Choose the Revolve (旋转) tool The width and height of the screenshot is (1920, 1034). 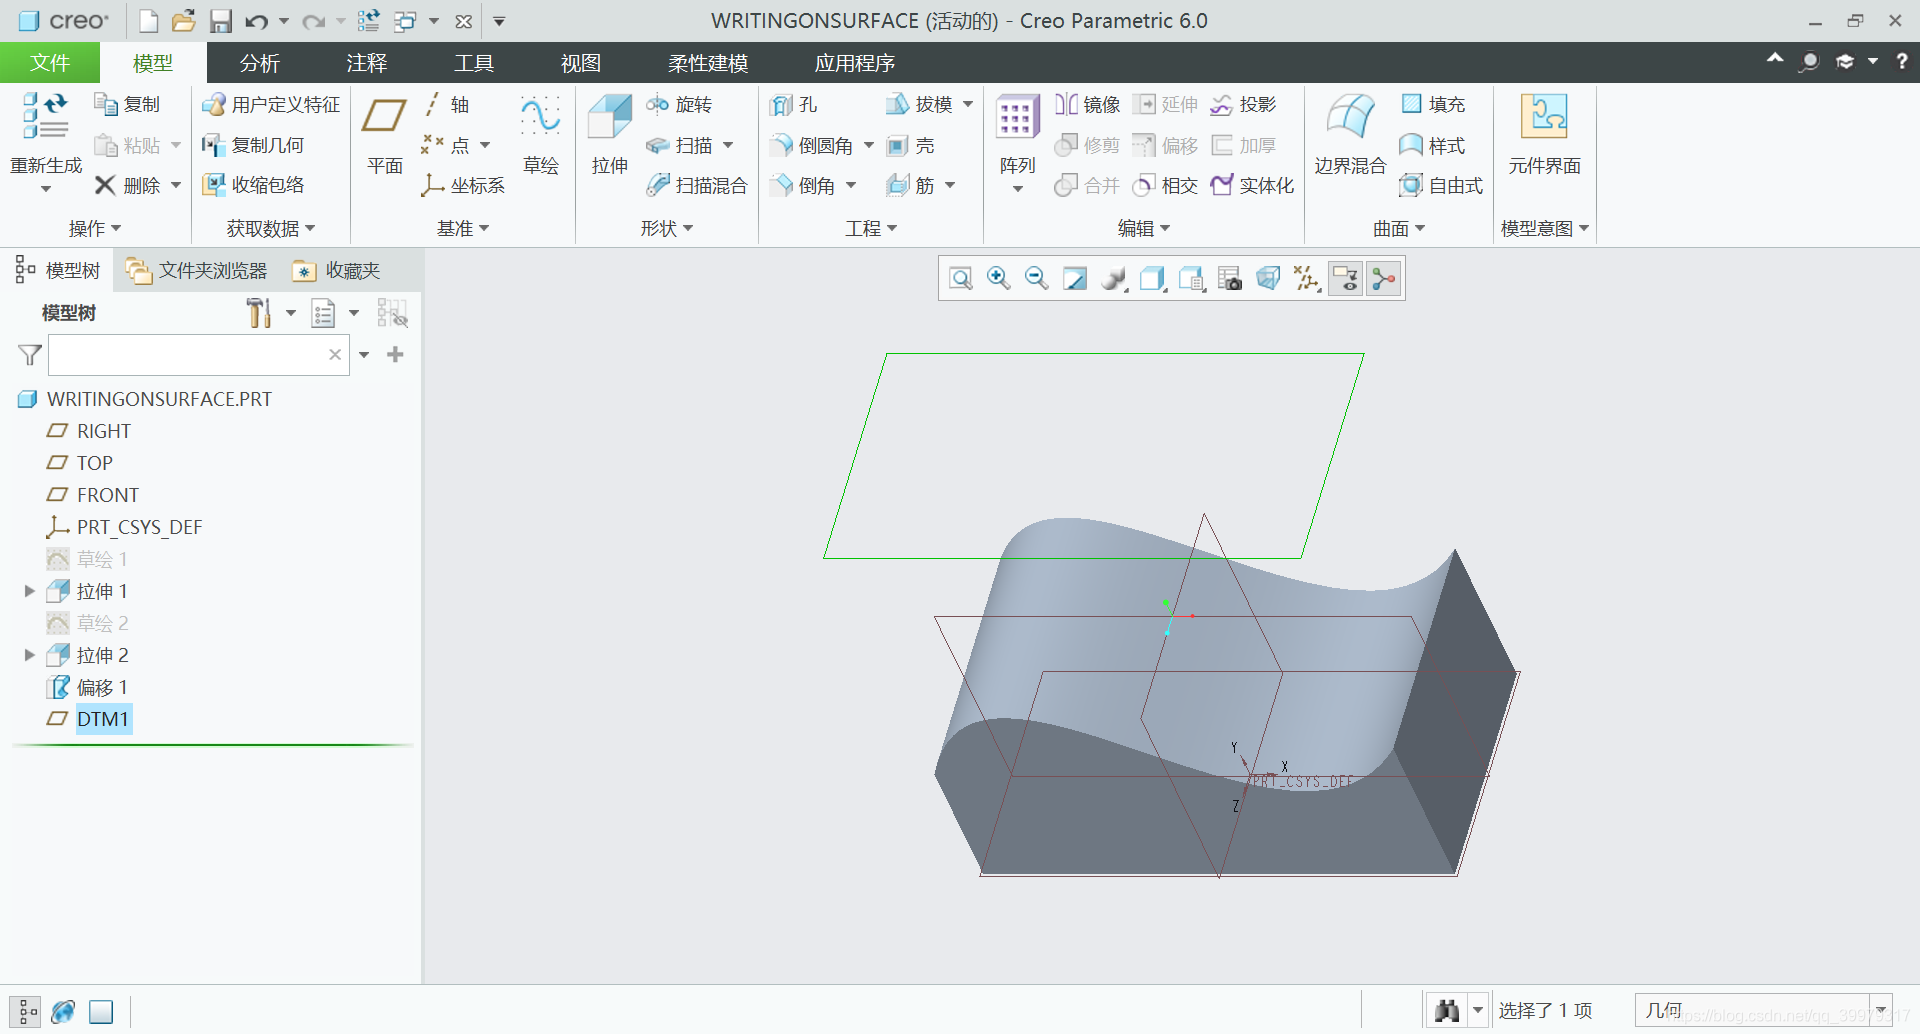tap(680, 105)
